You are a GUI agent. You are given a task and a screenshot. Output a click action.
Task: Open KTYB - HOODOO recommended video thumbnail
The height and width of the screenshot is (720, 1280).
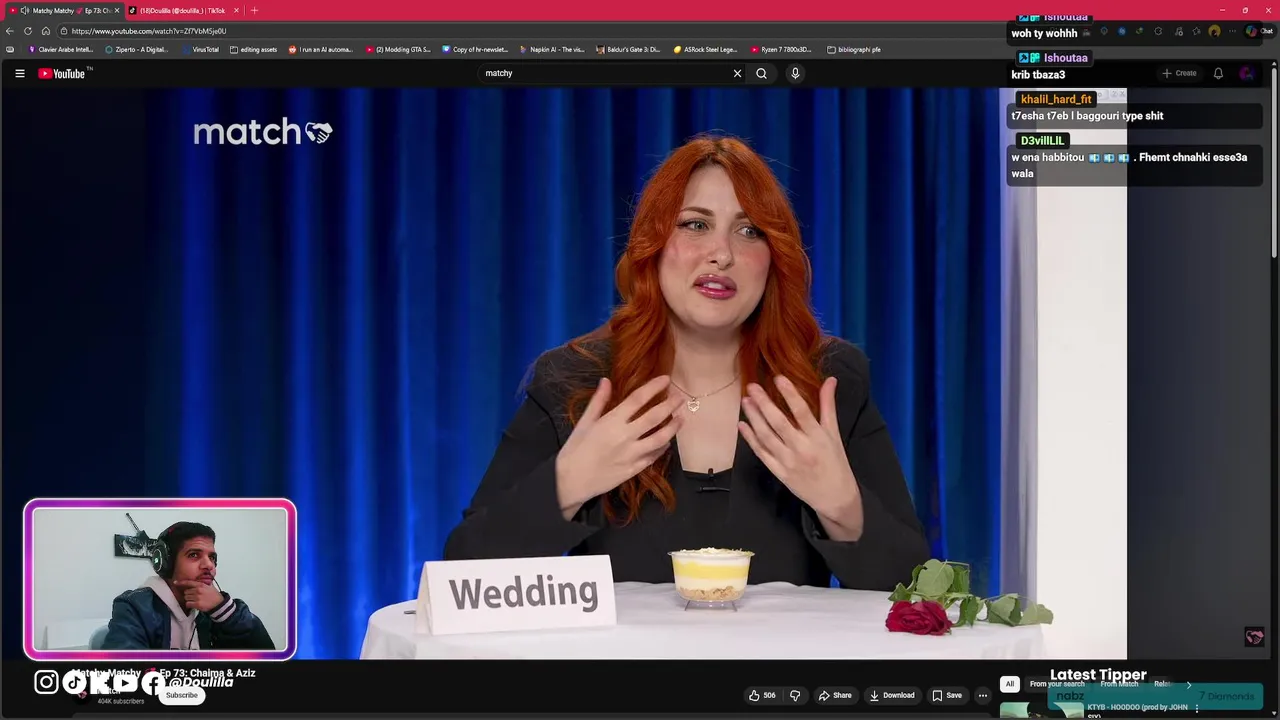[x=1042, y=710]
